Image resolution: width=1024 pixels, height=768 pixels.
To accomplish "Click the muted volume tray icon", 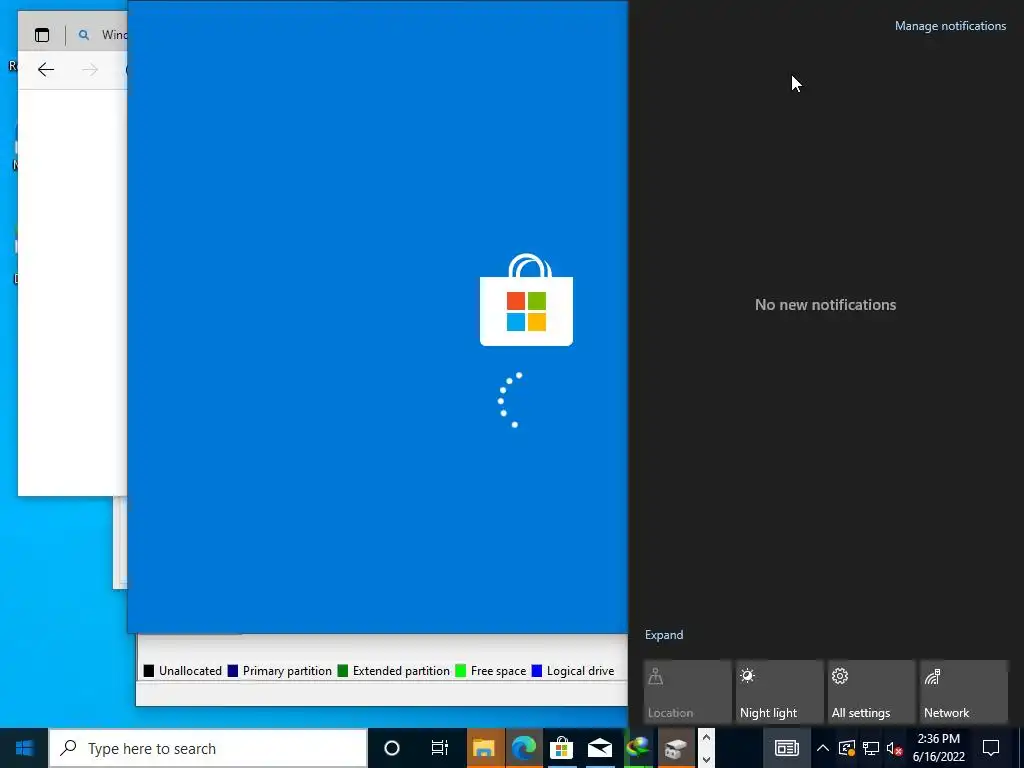I will pos(894,748).
